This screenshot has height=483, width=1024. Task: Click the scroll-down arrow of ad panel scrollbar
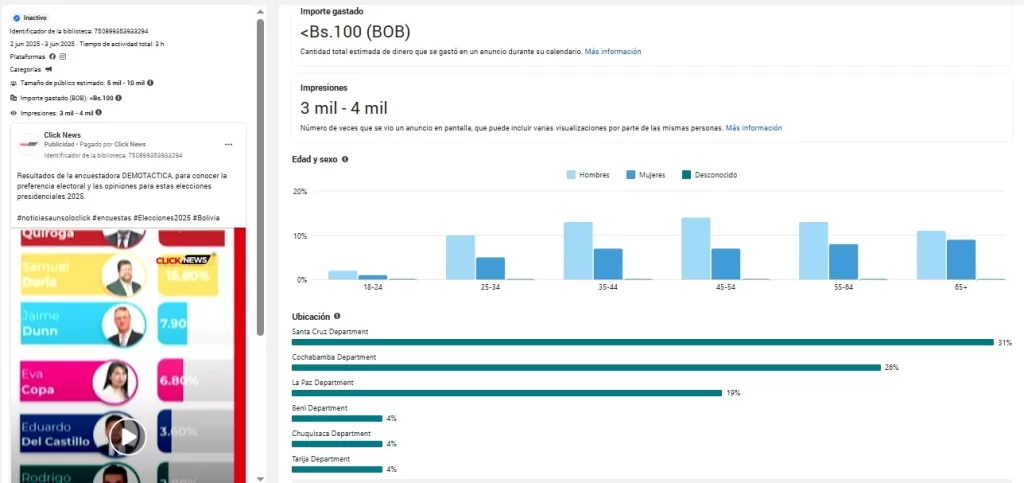pyautogui.click(x=261, y=478)
